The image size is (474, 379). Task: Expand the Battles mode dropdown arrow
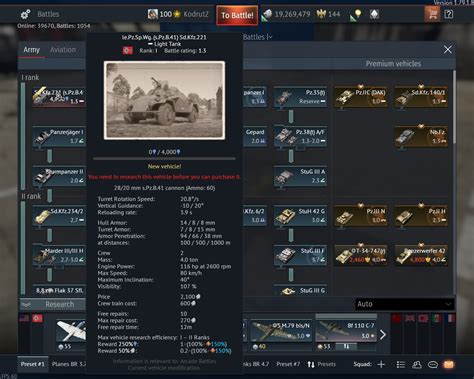click(270, 37)
